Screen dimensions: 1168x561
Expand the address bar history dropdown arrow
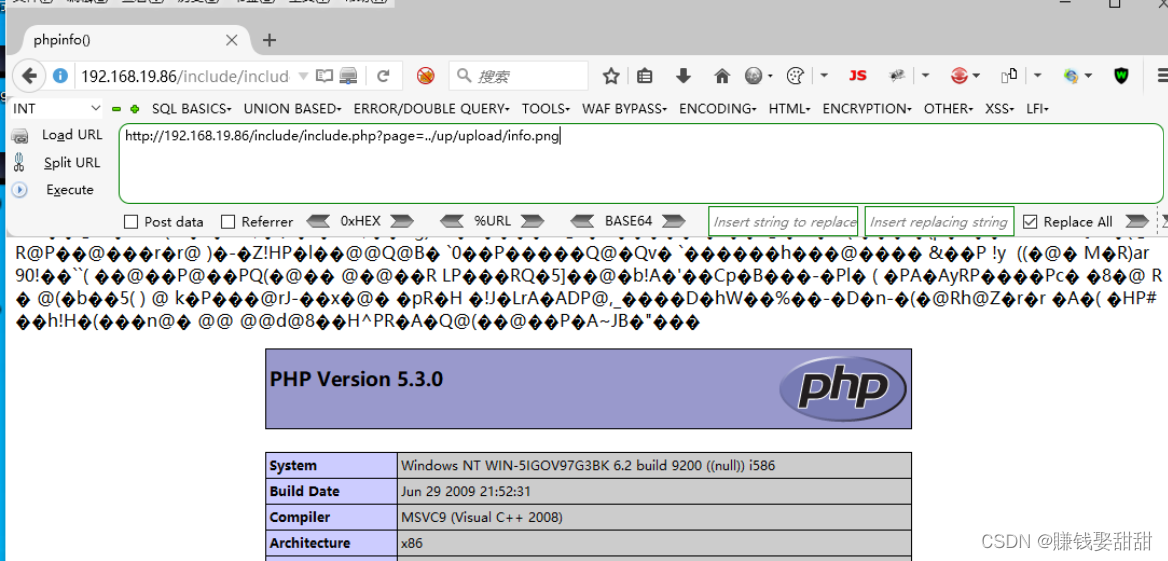pos(302,75)
